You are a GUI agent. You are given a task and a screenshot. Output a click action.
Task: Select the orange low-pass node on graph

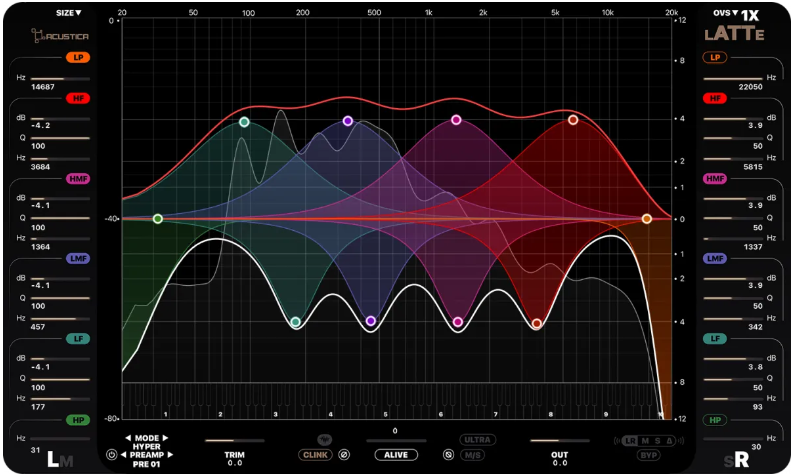point(647,219)
